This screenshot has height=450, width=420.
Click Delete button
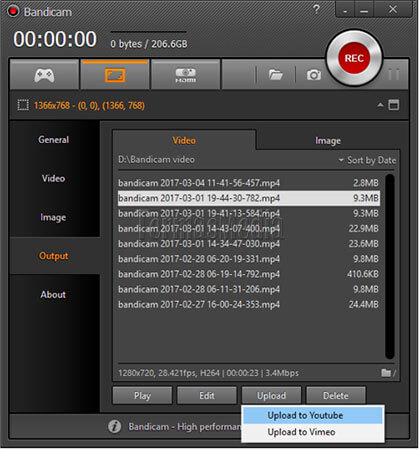[336, 396]
